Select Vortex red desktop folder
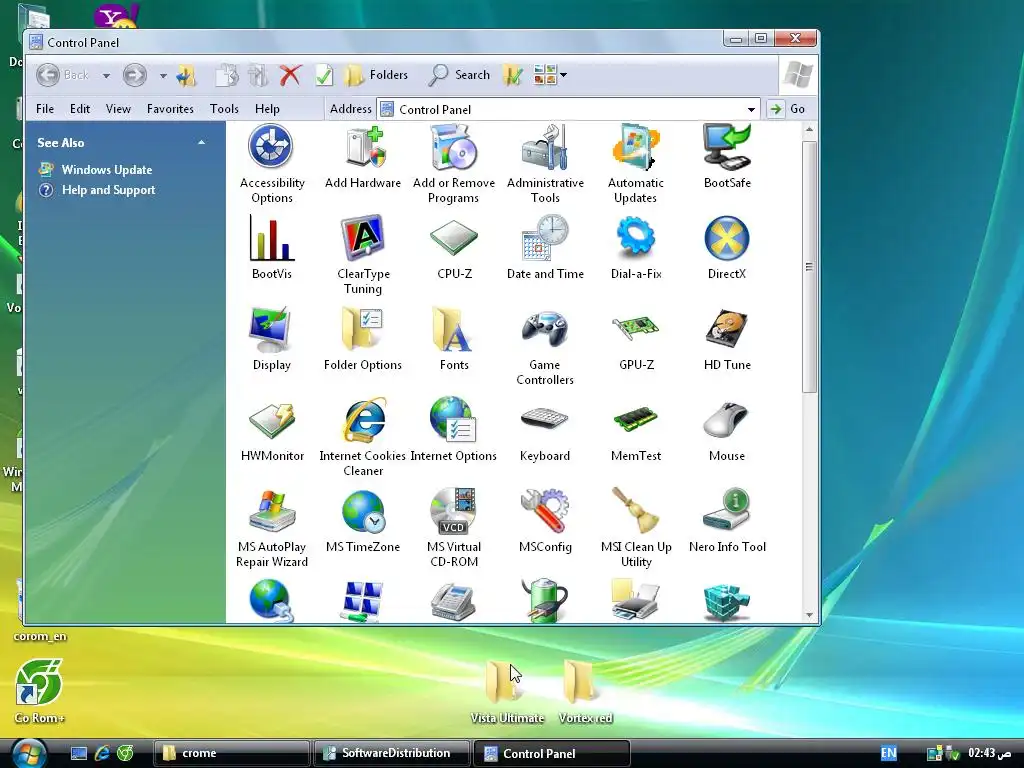Screen dimensions: 1024x768 pos(585,692)
